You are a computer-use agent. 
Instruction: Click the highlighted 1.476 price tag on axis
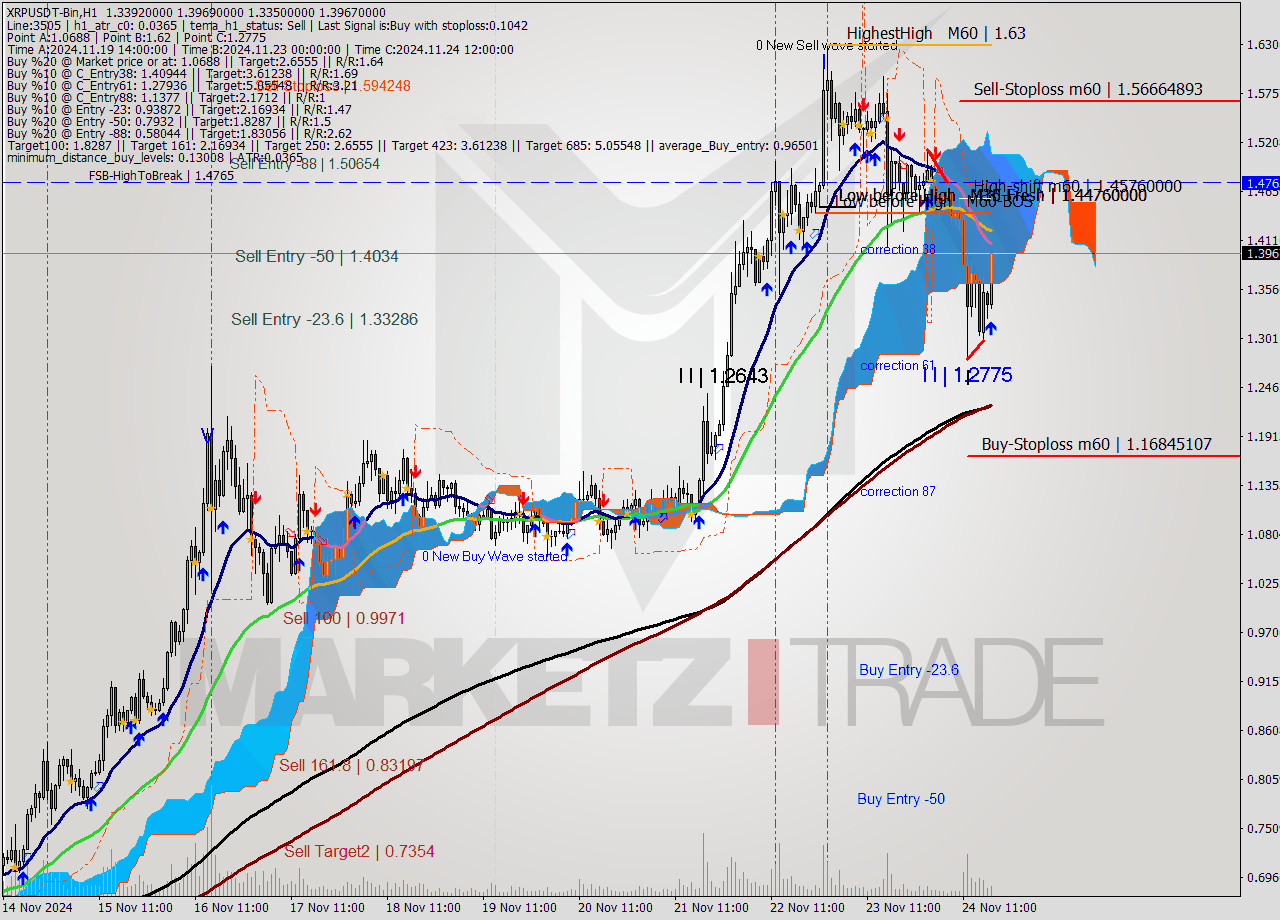click(x=1259, y=183)
